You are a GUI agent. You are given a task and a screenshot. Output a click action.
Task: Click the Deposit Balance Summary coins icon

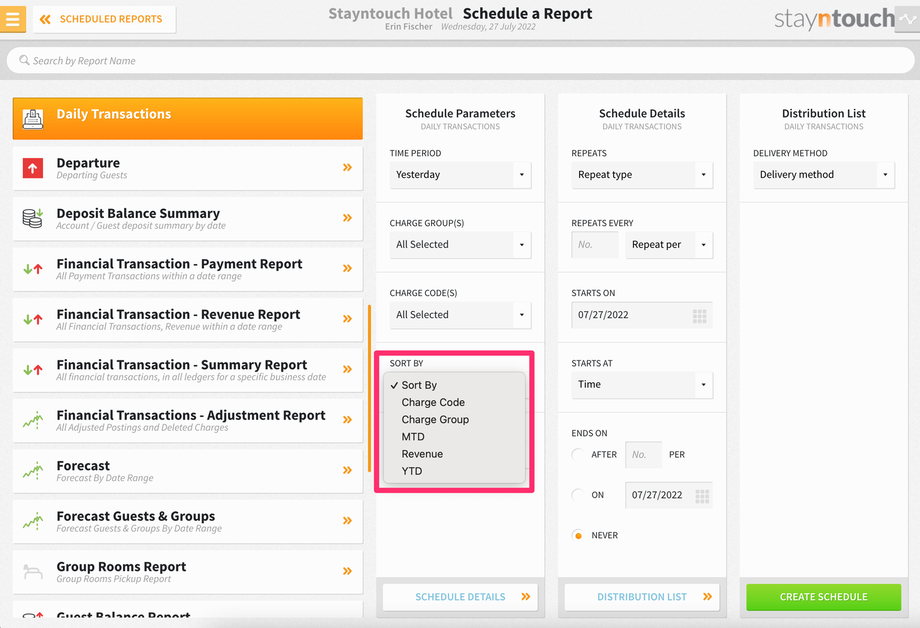click(x=33, y=218)
